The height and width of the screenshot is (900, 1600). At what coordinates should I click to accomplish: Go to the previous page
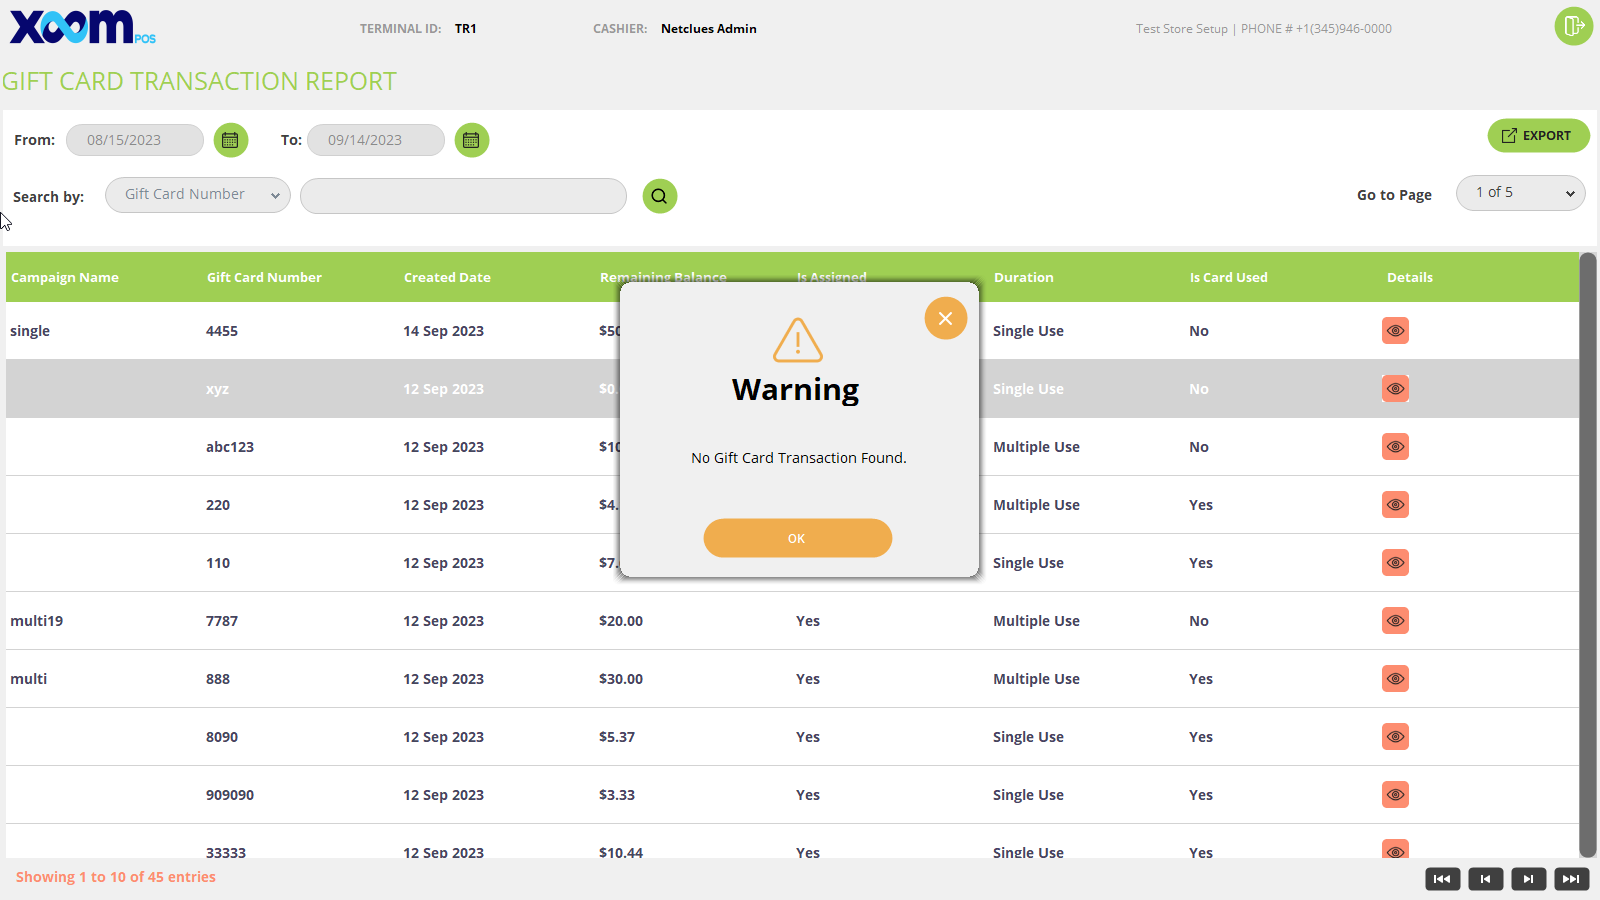click(1485, 879)
